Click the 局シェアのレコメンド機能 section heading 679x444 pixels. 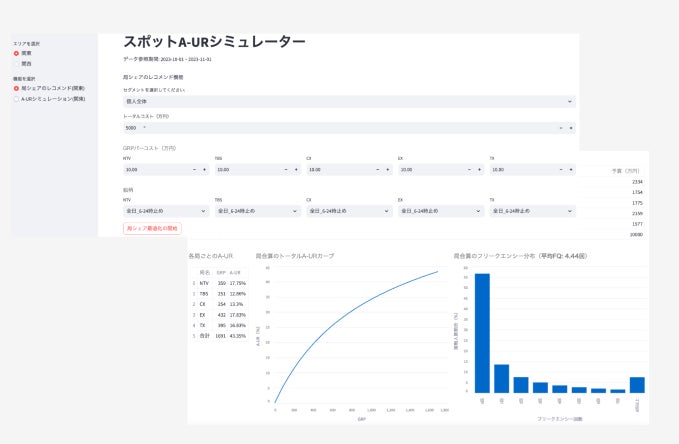click(153, 77)
